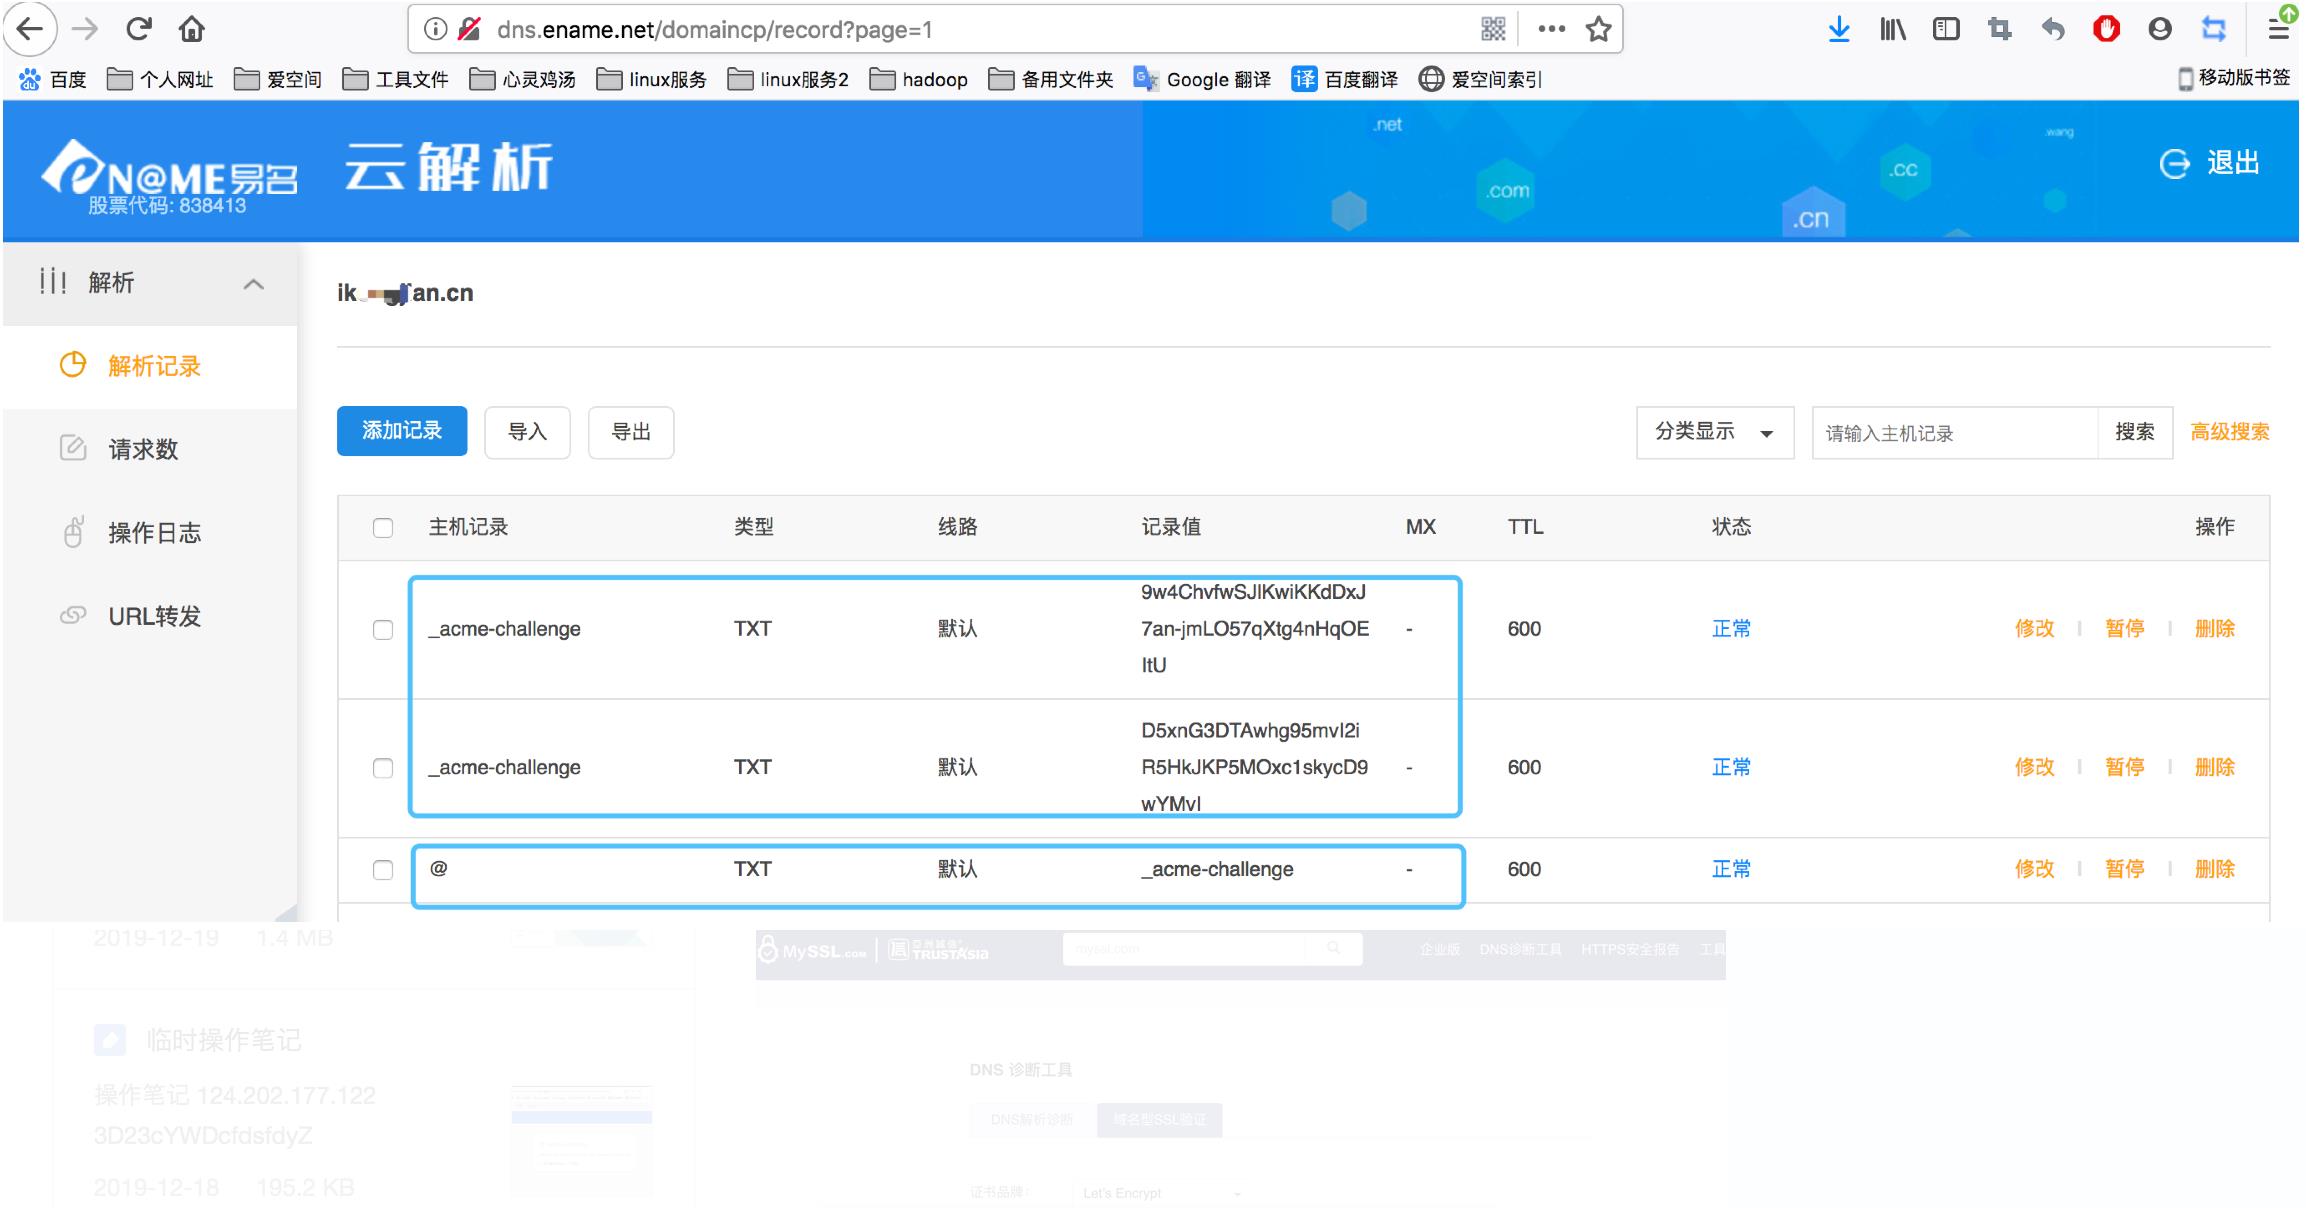Open the linux服务 bookmark folder

point(651,79)
